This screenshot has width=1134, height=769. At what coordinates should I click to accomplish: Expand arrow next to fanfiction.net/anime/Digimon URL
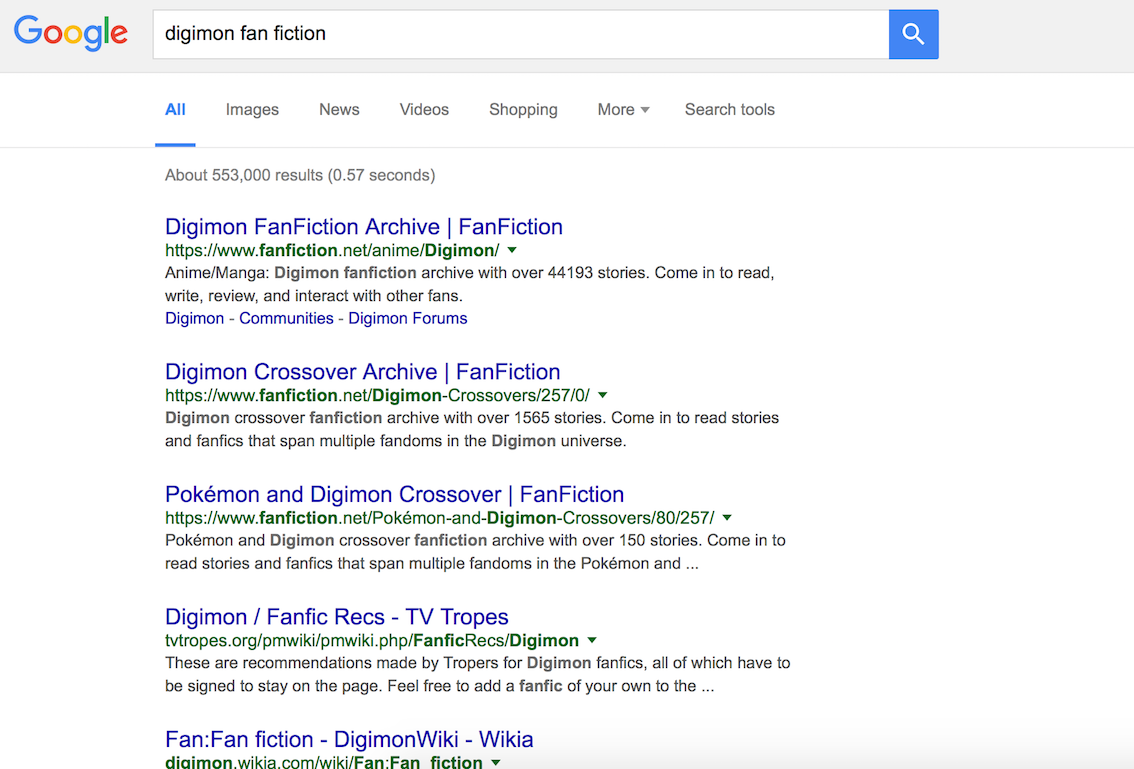(512, 250)
